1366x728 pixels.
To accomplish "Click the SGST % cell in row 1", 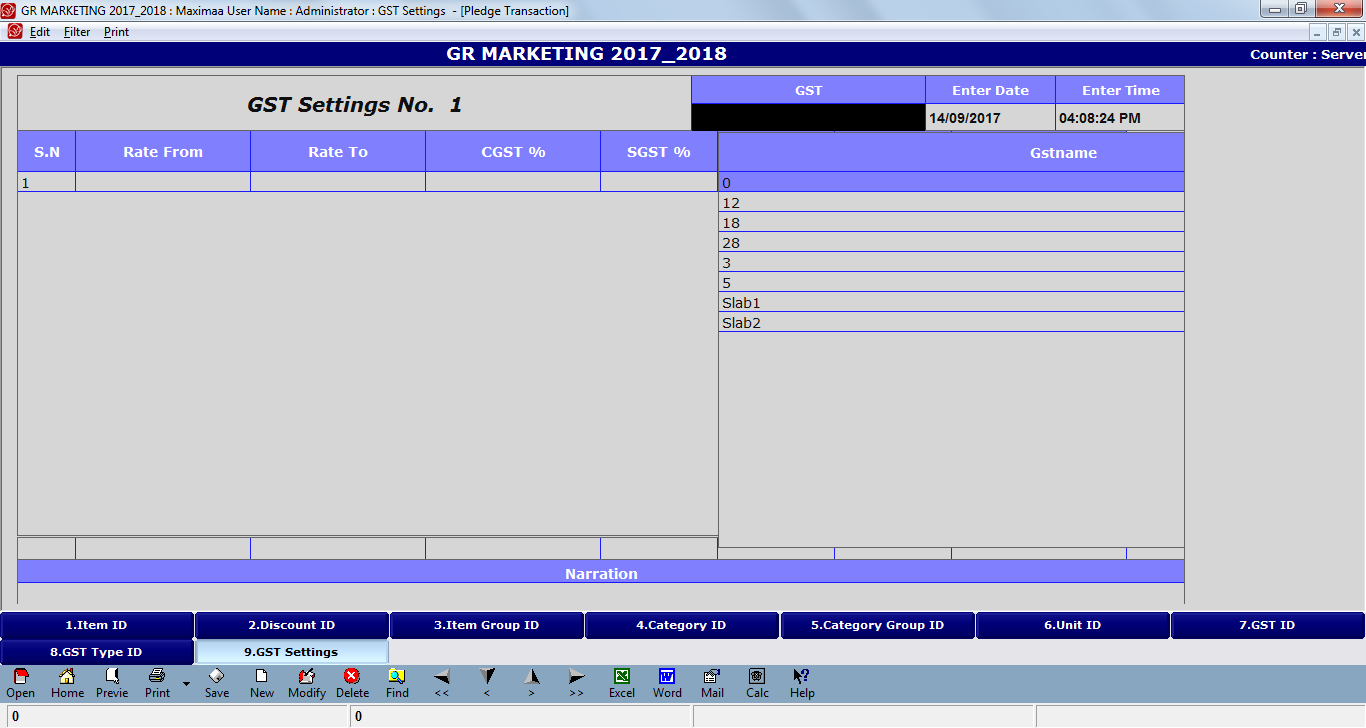I will pyautogui.click(x=659, y=182).
